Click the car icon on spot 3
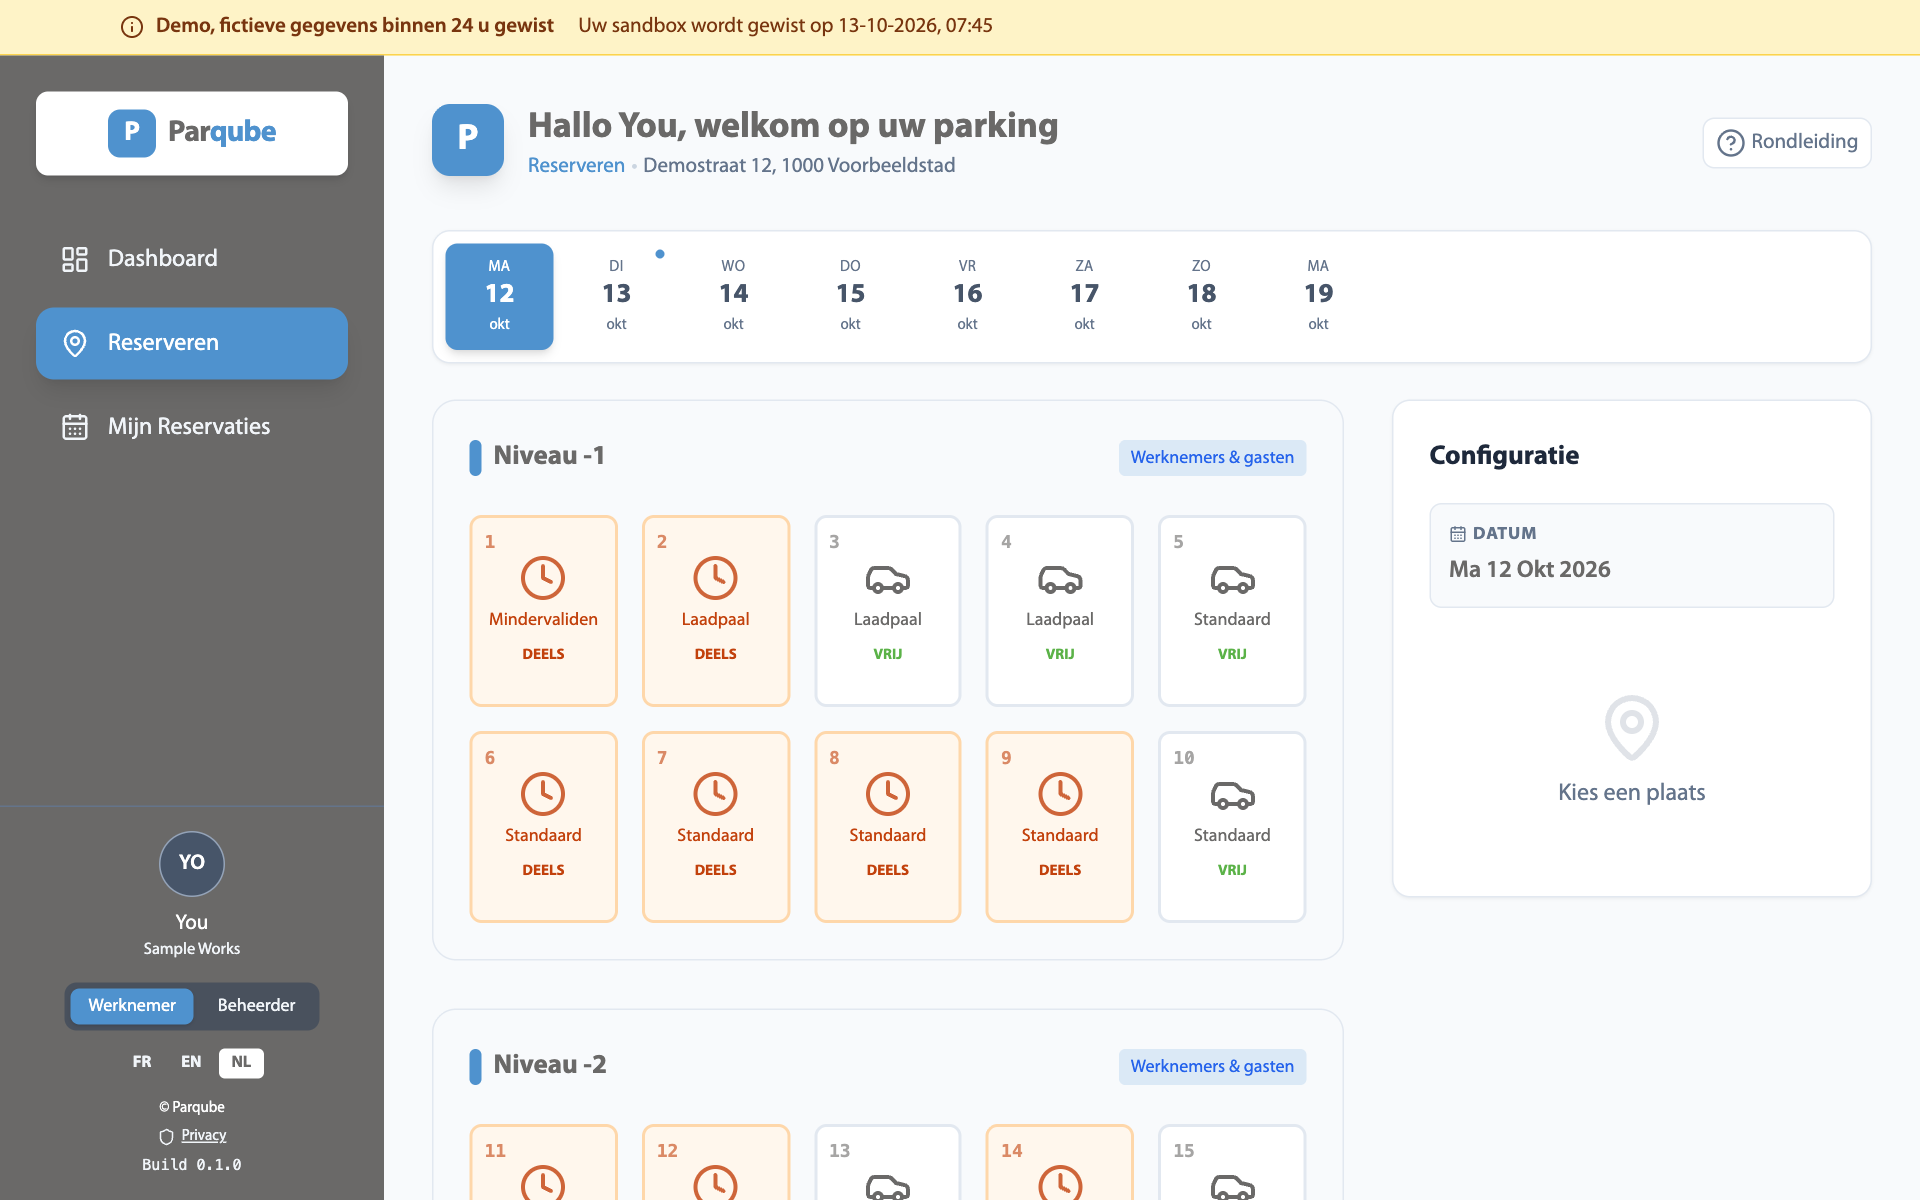1920x1200 pixels. pyautogui.click(x=887, y=579)
